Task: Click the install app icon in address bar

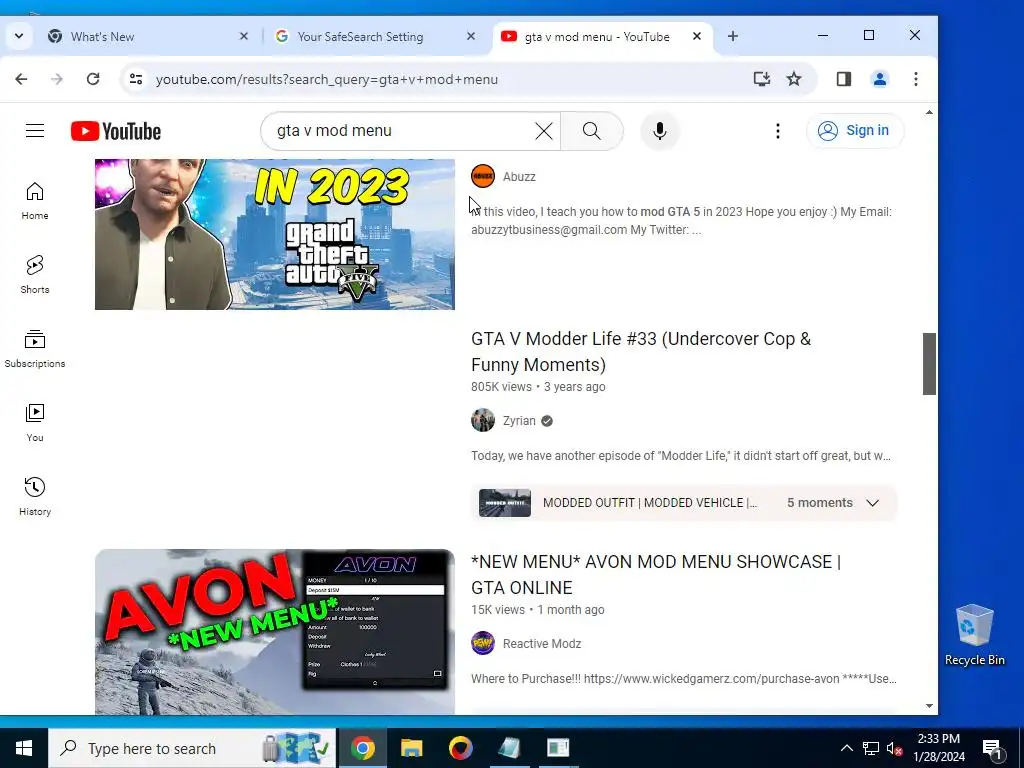Action: point(761,79)
